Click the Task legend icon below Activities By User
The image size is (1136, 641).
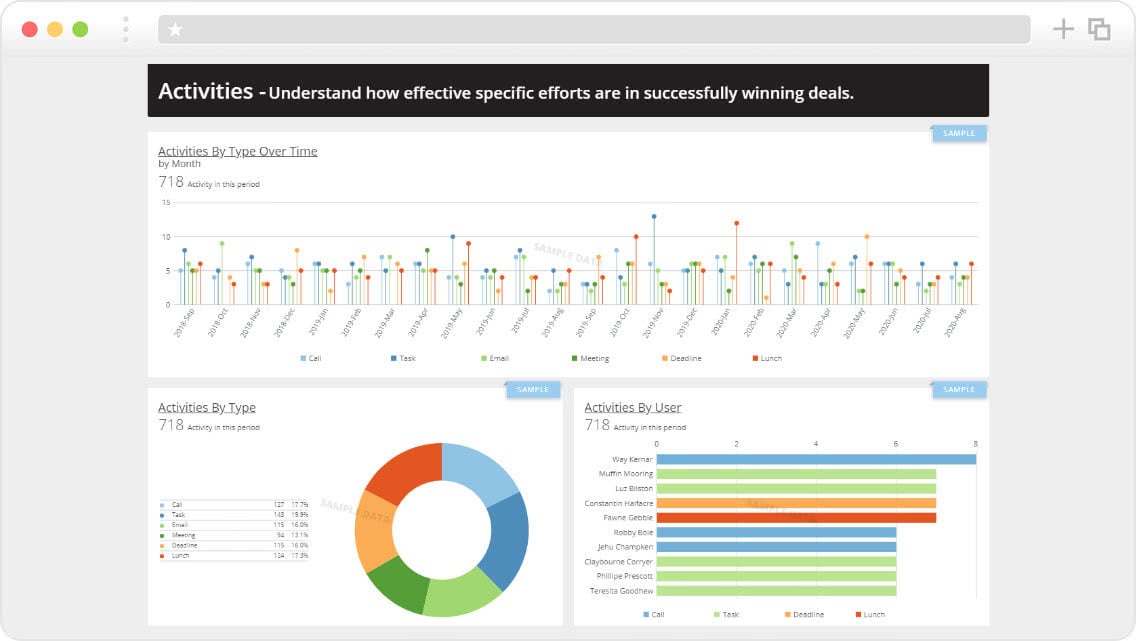(717, 614)
